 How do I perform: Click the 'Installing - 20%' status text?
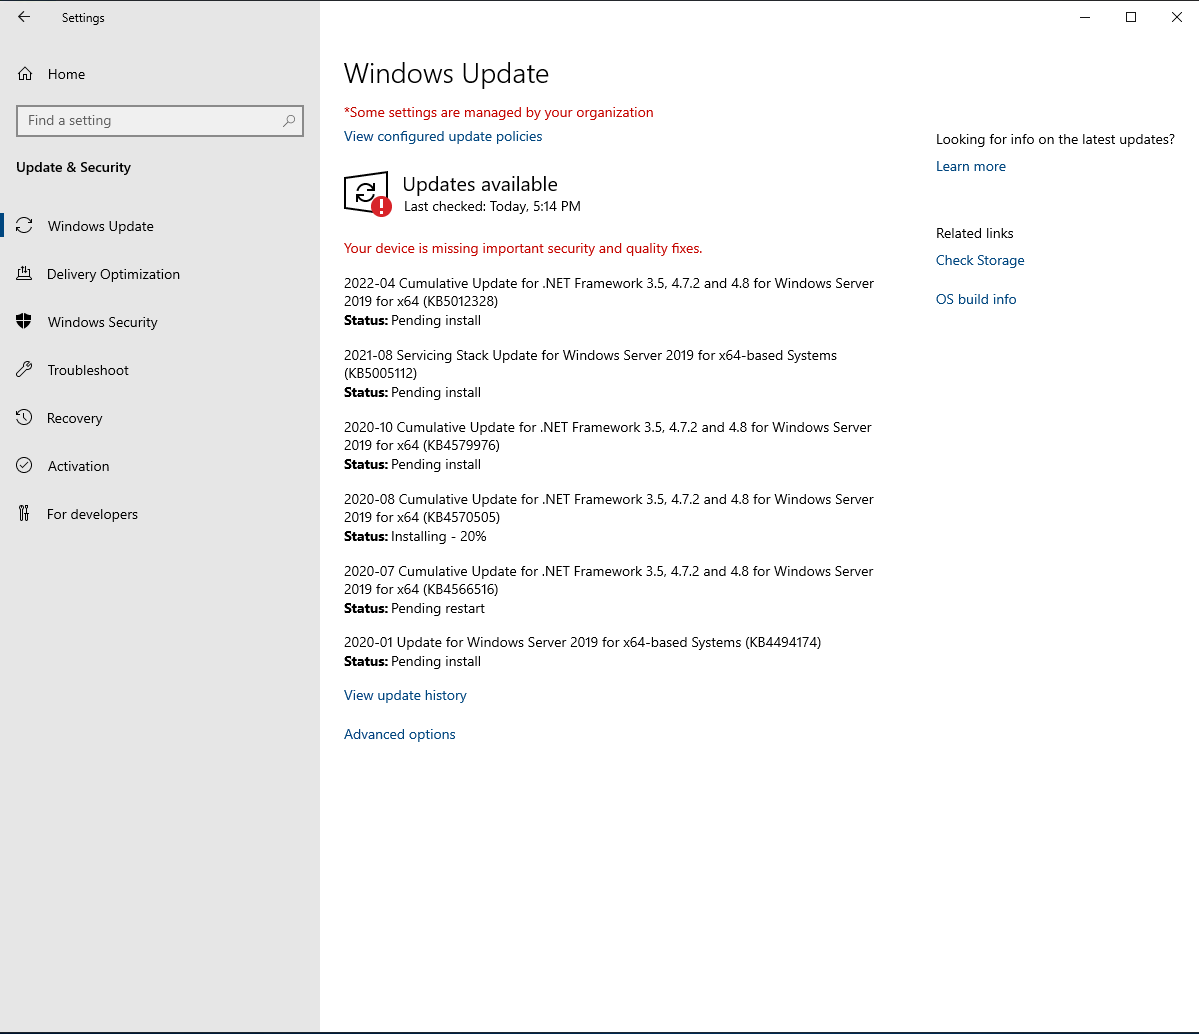[x=439, y=536]
